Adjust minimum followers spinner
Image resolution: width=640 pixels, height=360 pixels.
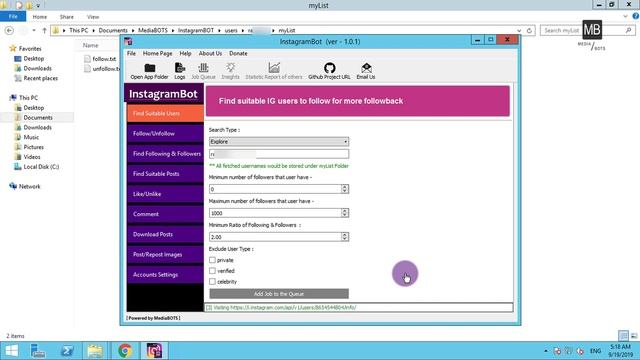tap(344, 189)
